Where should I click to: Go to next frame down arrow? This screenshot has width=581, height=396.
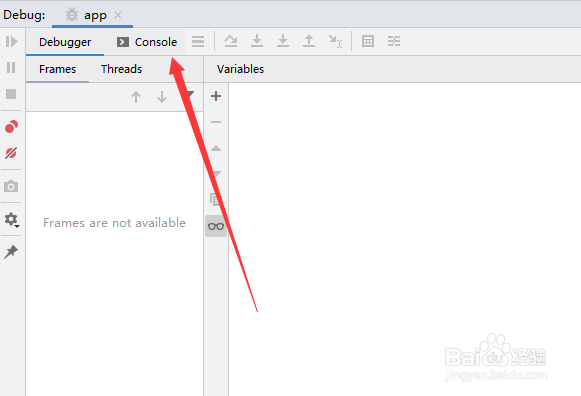point(162,97)
